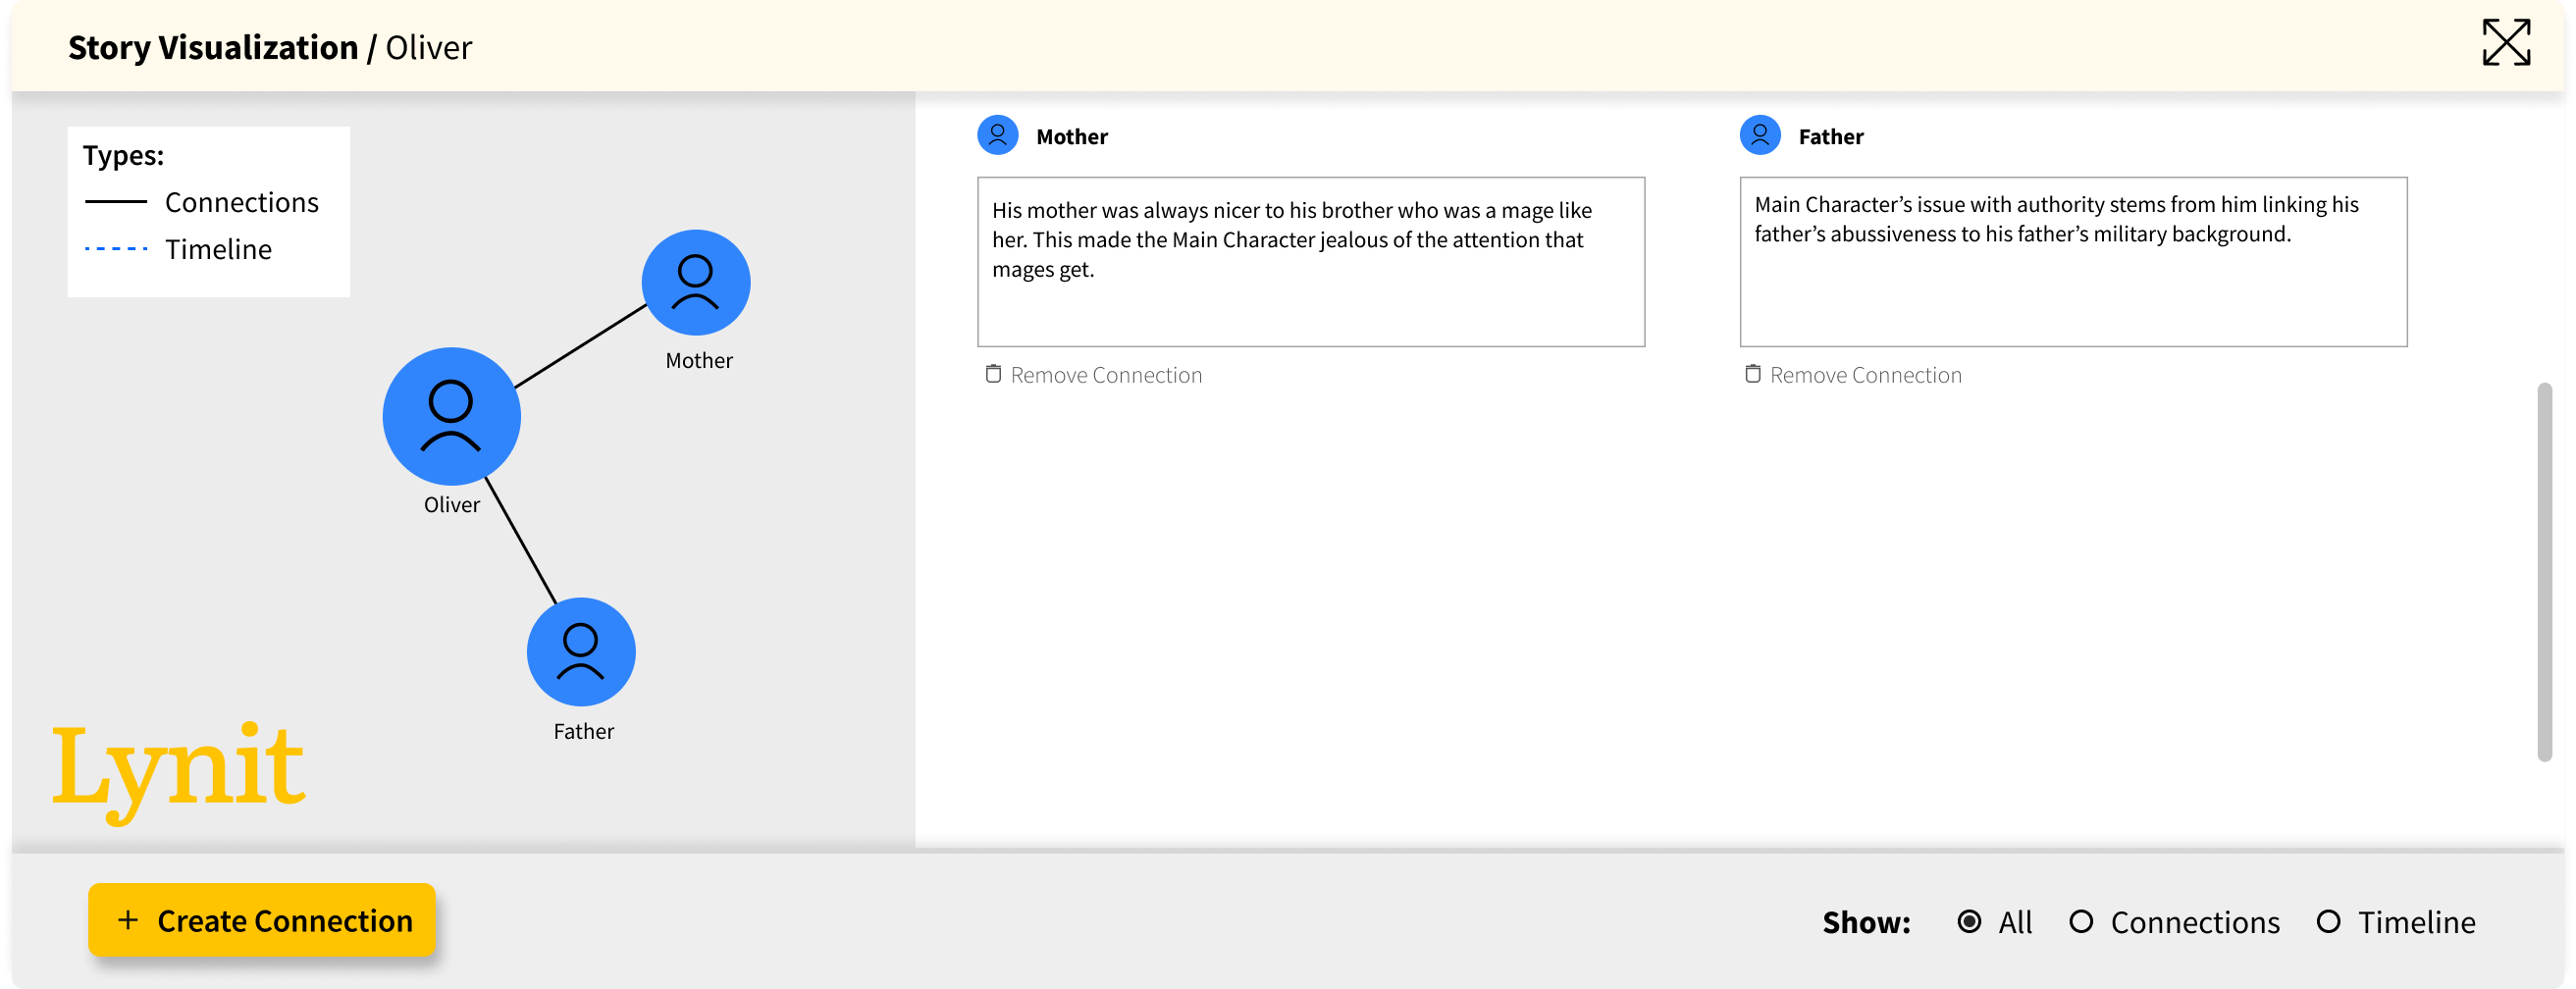Screen dimensions: 2576x989
Task: Click the Types: legend heading
Action: (123, 155)
